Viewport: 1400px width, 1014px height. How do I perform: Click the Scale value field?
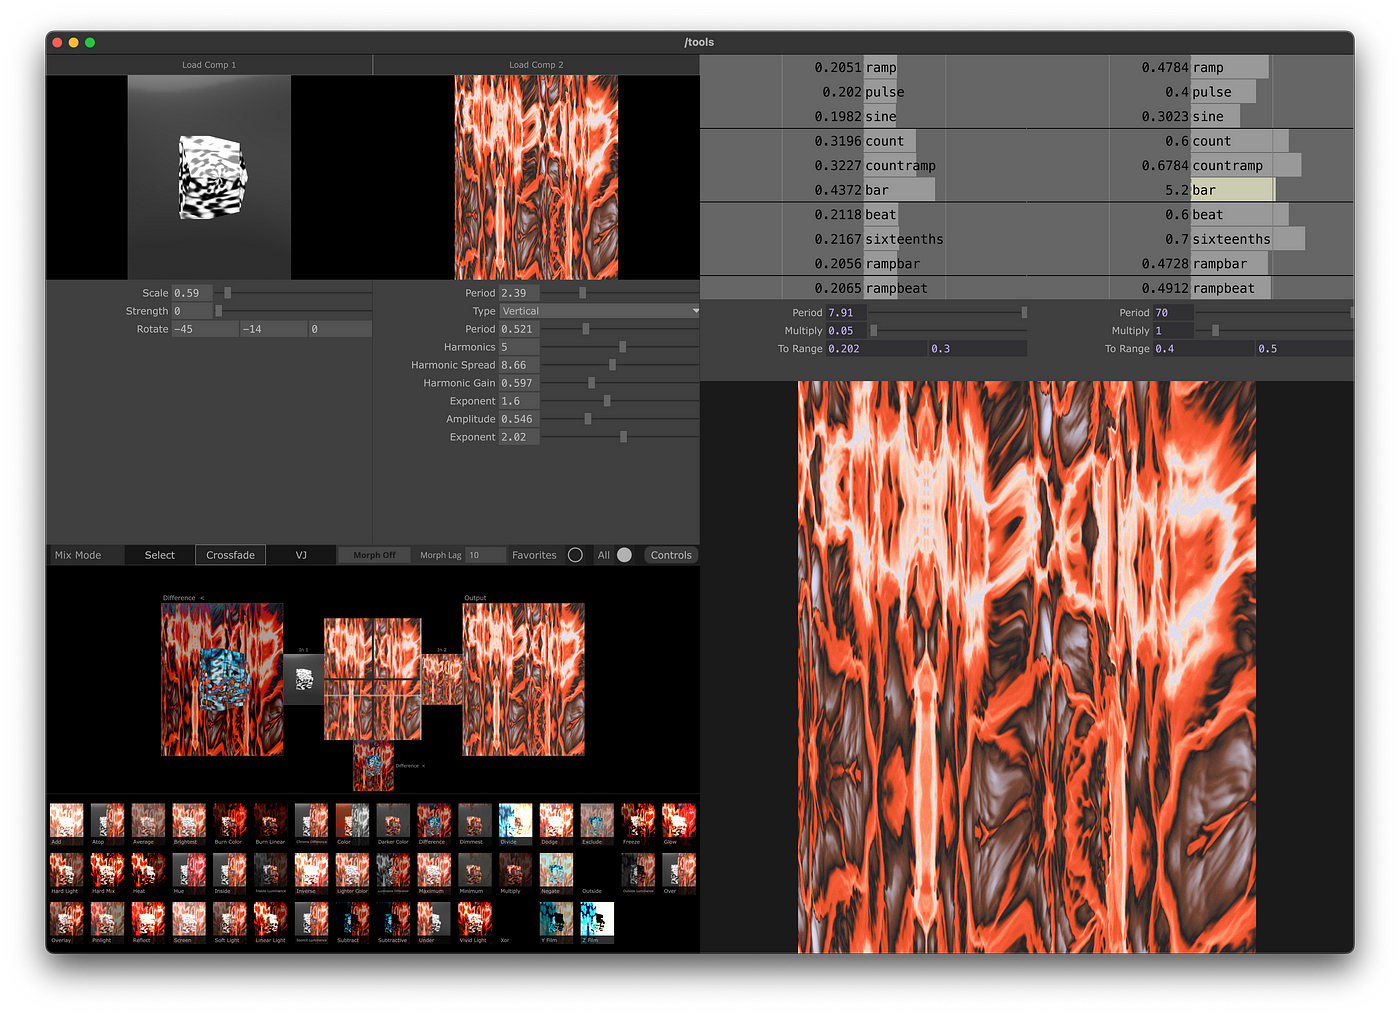tap(191, 293)
